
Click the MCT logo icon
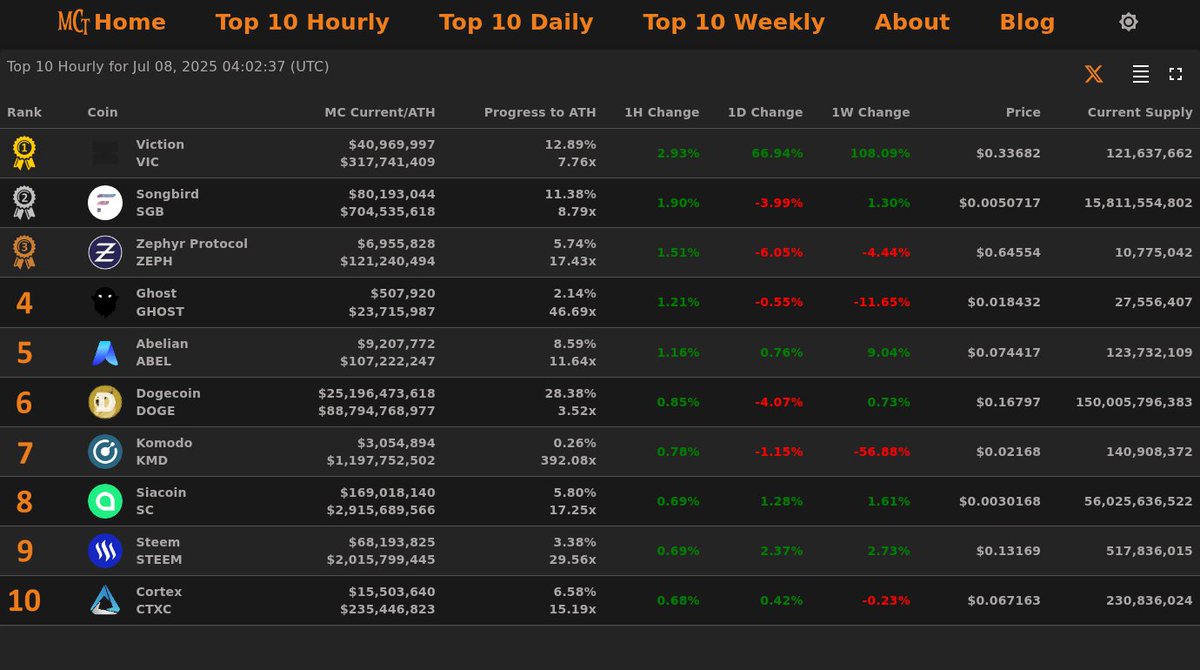pyautogui.click(x=73, y=22)
